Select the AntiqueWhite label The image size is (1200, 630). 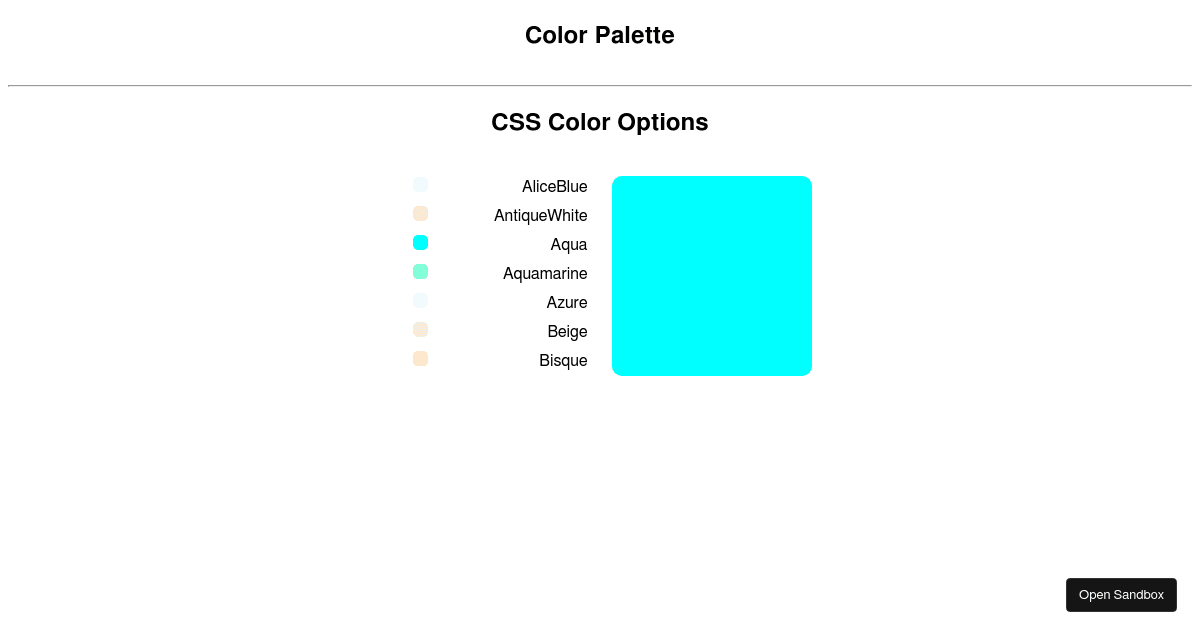tap(541, 216)
